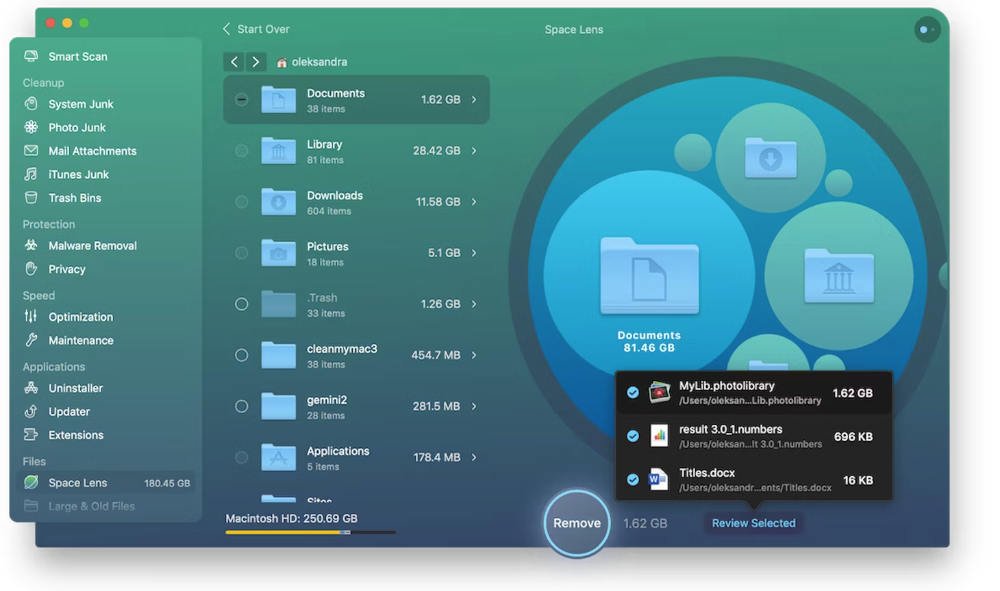
Task: Click the Macintosh HD usage bar
Action: 311,532
